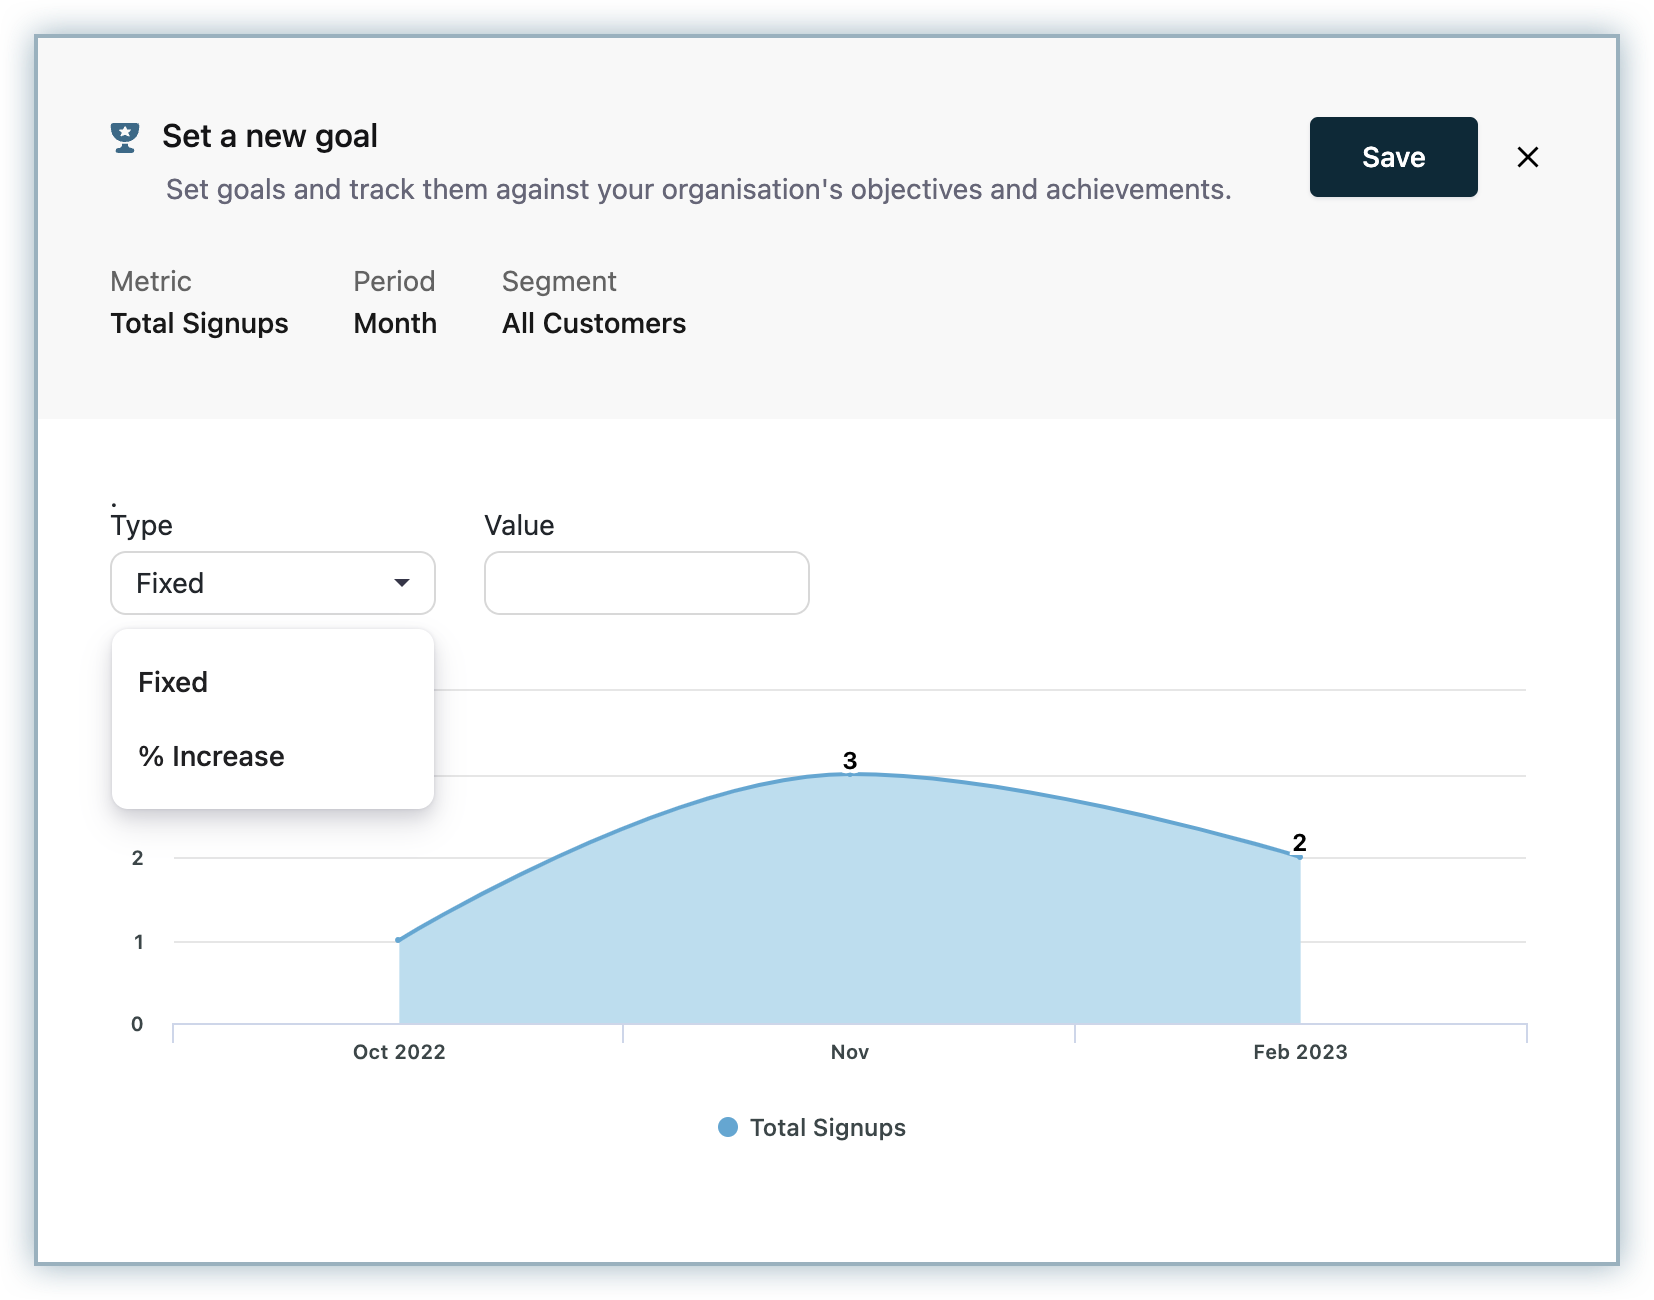Image resolution: width=1654 pixels, height=1300 pixels.
Task: Click the Nov x-axis label
Action: pyautogui.click(x=850, y=1052)
